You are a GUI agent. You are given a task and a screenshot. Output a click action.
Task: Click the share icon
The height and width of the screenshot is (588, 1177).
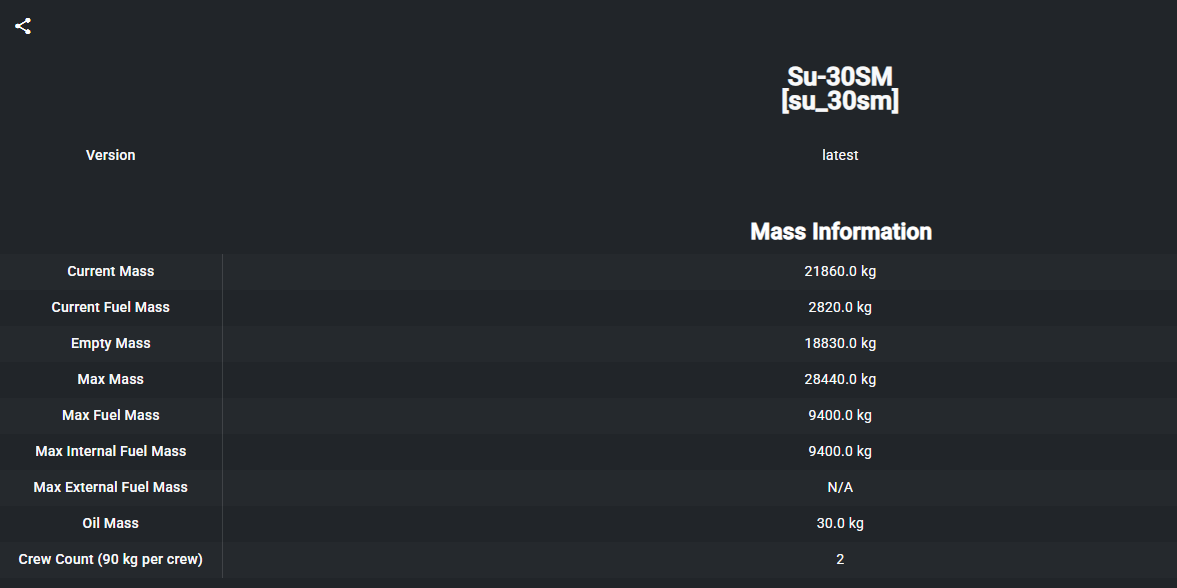tap(23, 26)
